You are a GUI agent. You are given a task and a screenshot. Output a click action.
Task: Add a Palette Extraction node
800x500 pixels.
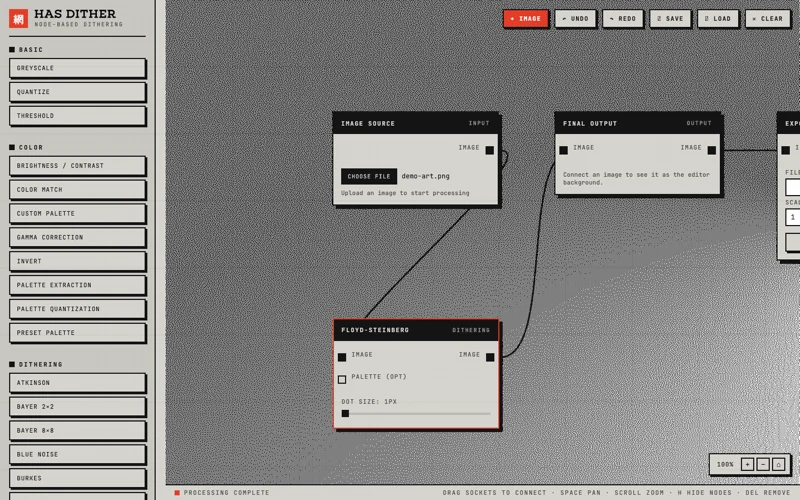pos(77,285)
